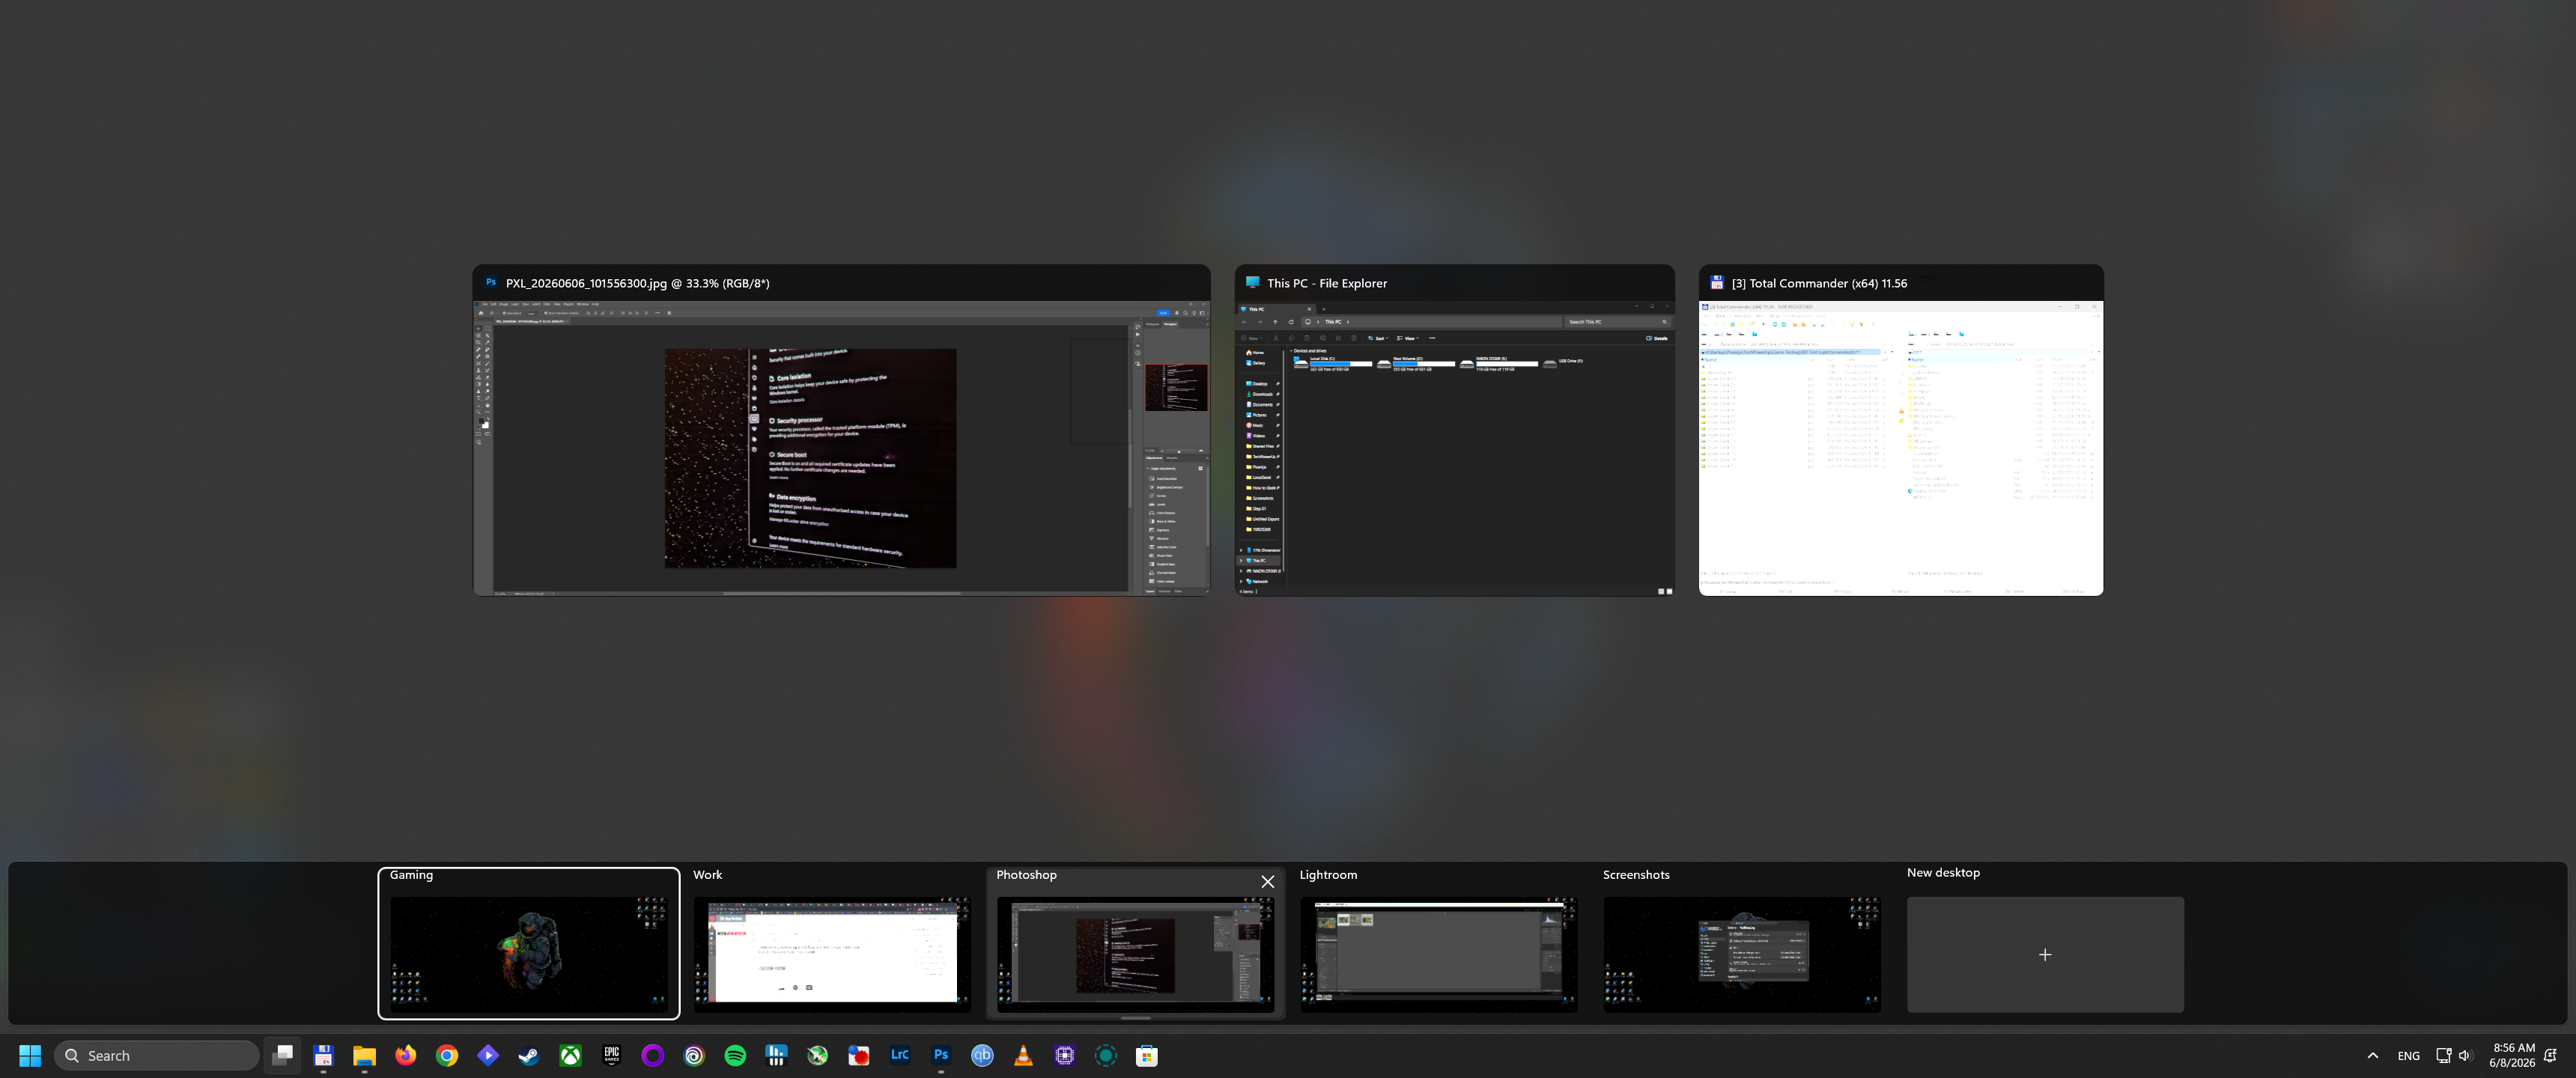2576x1078 pixels.
Task: Click the purple ring taskbar icon
Action: [653, 1055]
